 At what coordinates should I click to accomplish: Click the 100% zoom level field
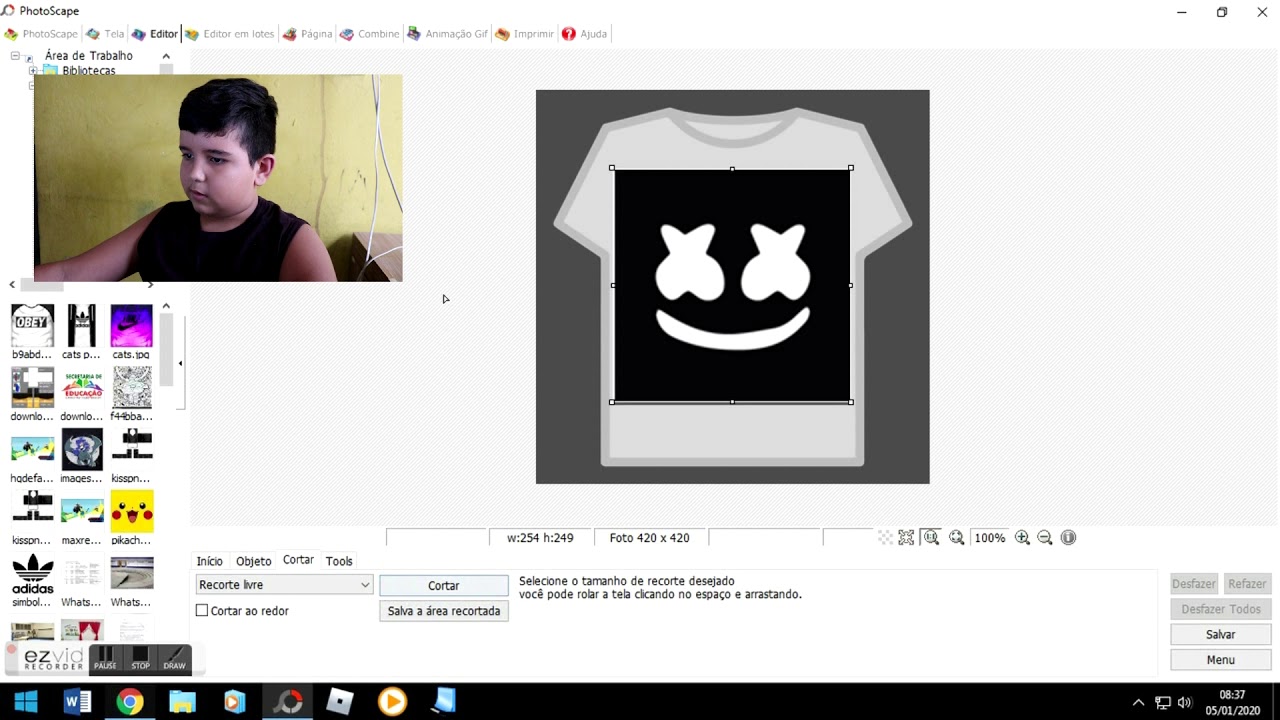point(990,537)
